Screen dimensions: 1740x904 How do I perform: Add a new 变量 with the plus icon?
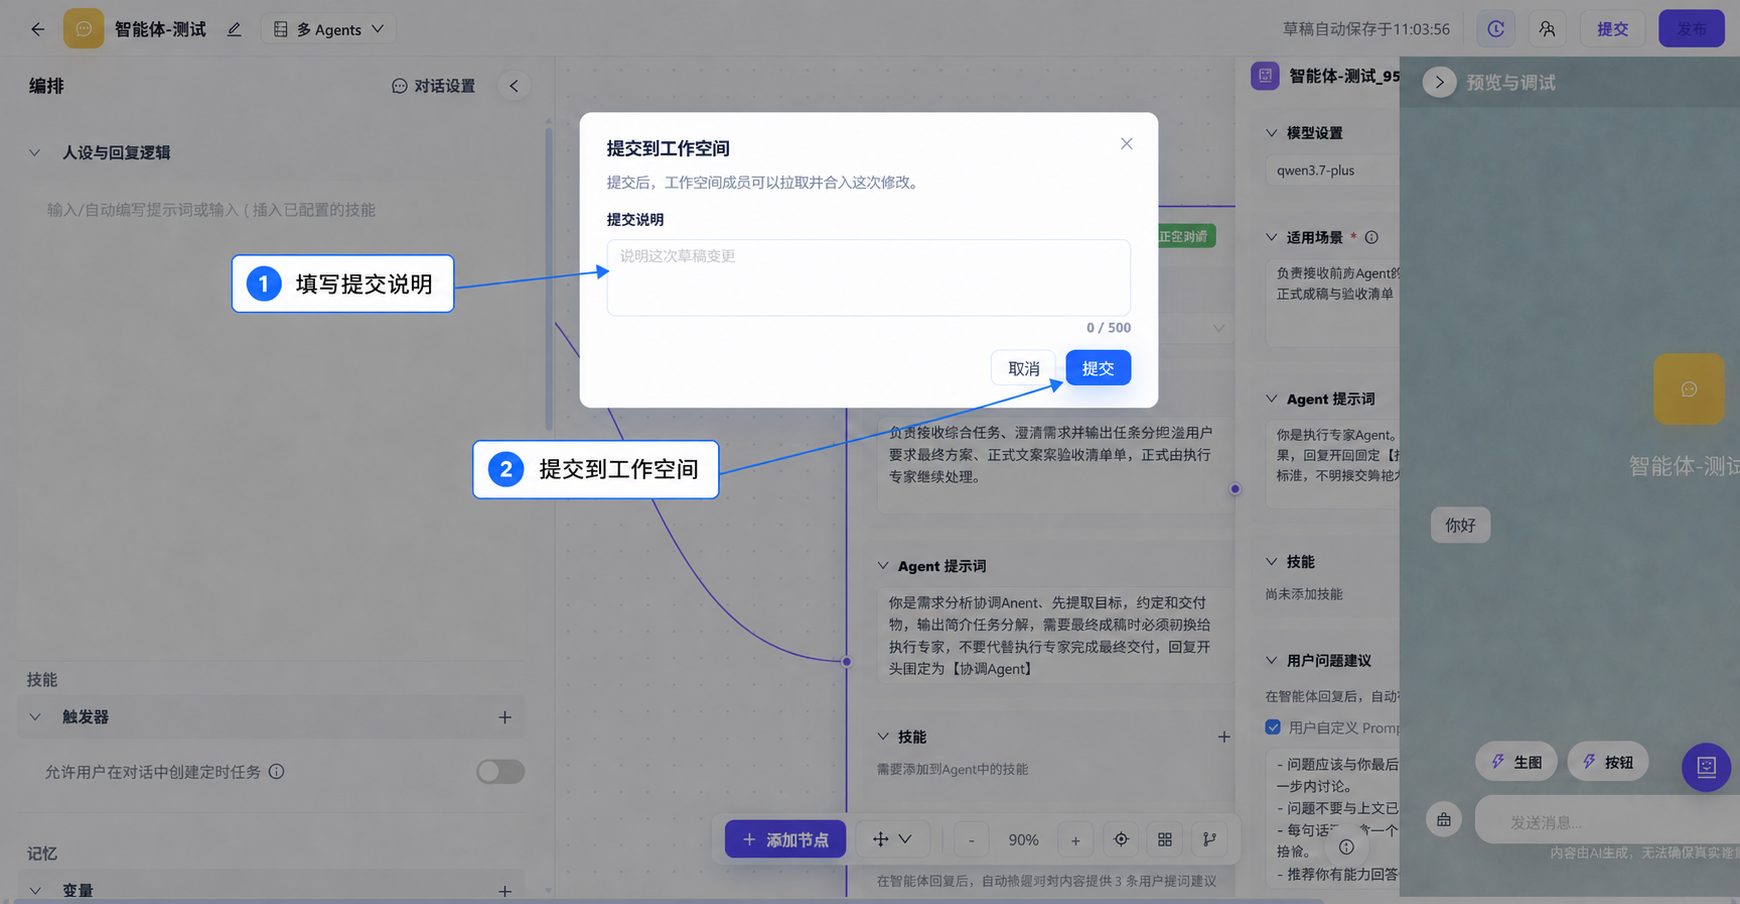click(x=505, y=890)
